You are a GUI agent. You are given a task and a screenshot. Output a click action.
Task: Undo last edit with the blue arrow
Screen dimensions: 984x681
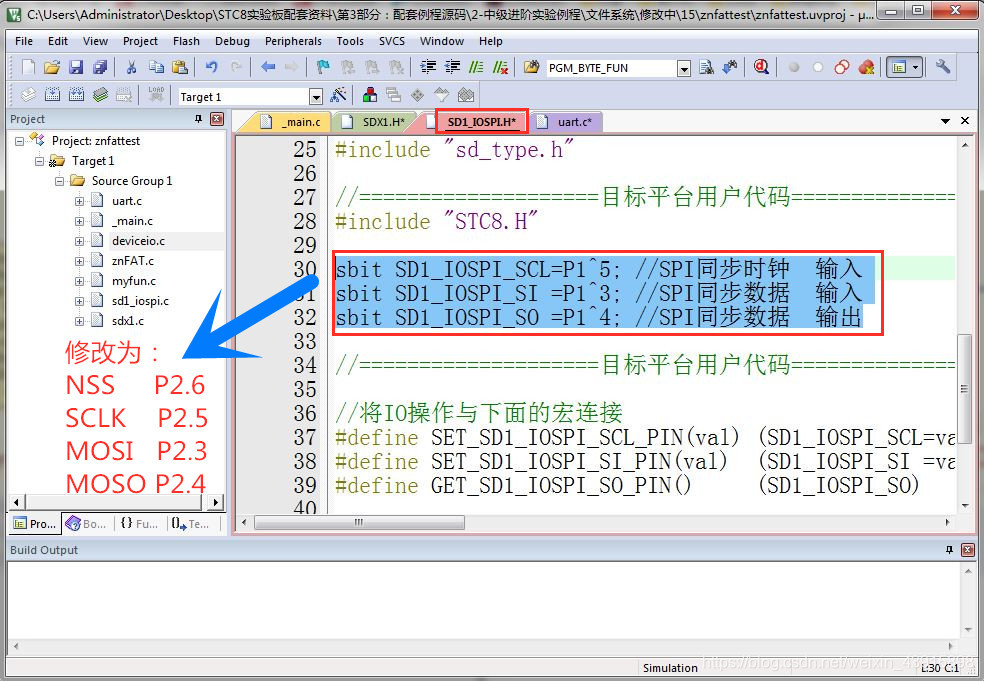click(x=211, y=67)
